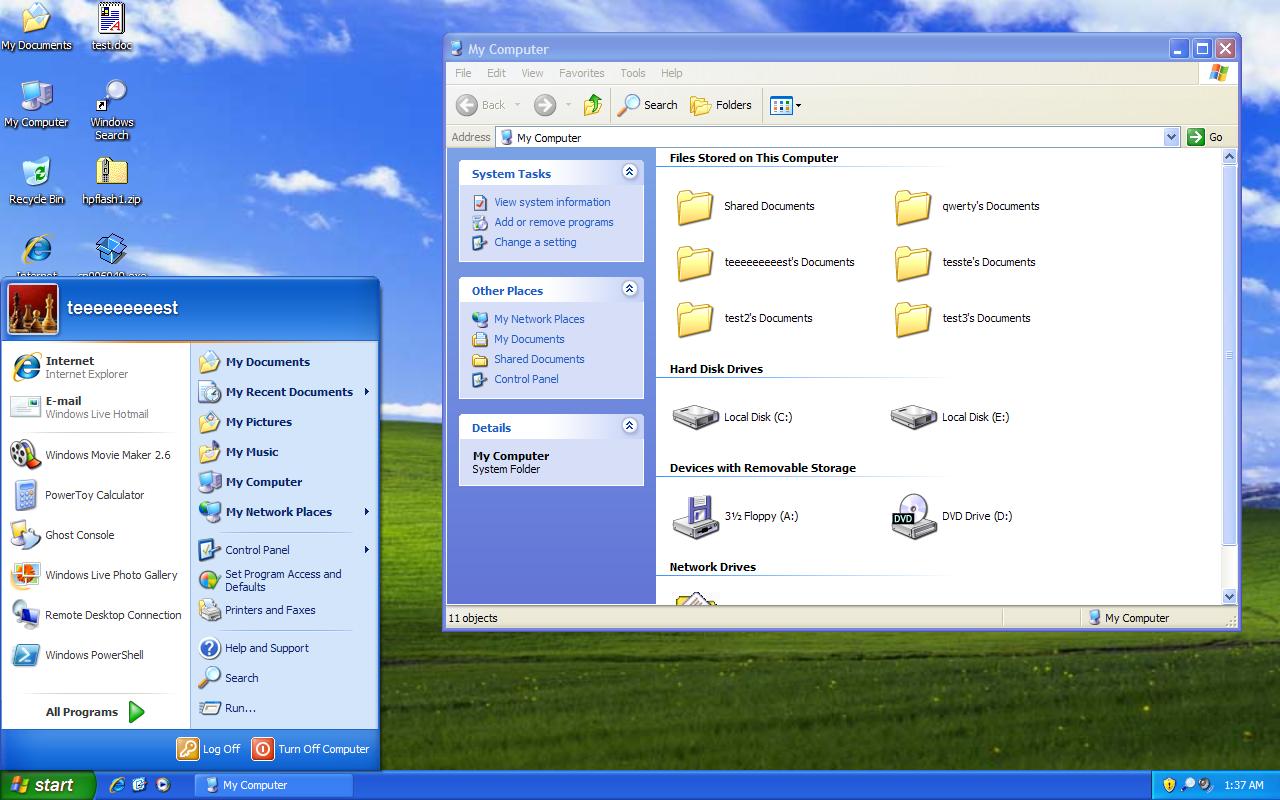Image resolution: width=1280 pixels, height=800 pixels.
Task: Launch Windows Movie Maker 2.6
Action: tap(96, 455)
